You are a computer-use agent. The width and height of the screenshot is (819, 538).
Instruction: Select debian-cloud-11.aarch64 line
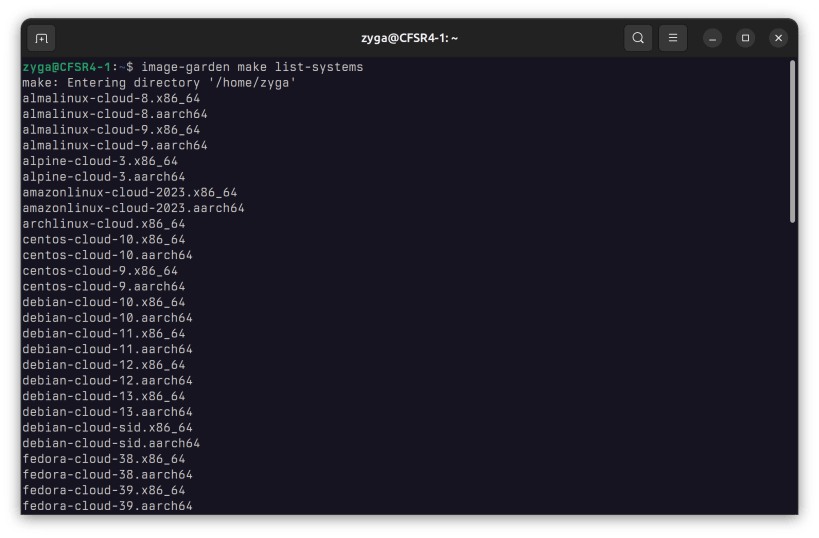coord(108,349)
